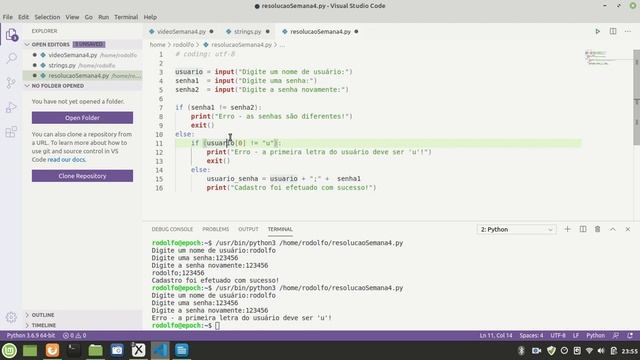Viewport: 640px width, 360px height.
Task: Open videoSemana4.py in Open Editors list
Action: point(82,55)
